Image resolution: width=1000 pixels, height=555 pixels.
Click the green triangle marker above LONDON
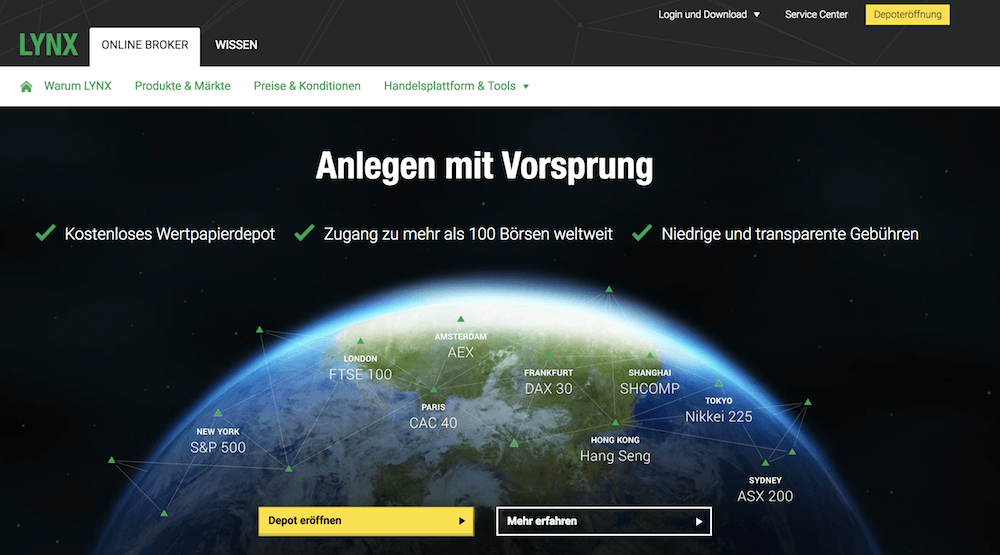point(360,341)
